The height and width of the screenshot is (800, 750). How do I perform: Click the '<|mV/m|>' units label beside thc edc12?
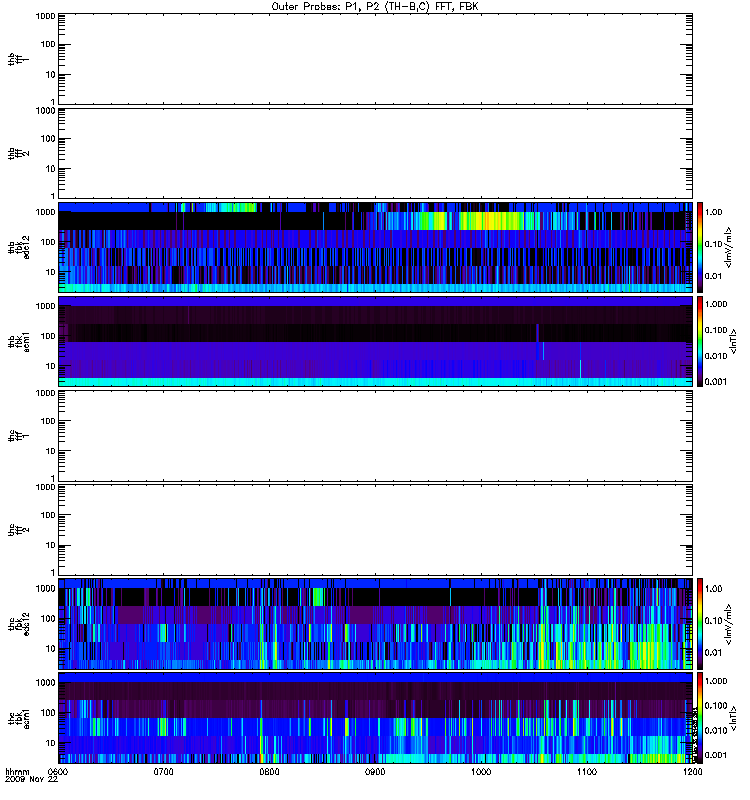(729, 624)
